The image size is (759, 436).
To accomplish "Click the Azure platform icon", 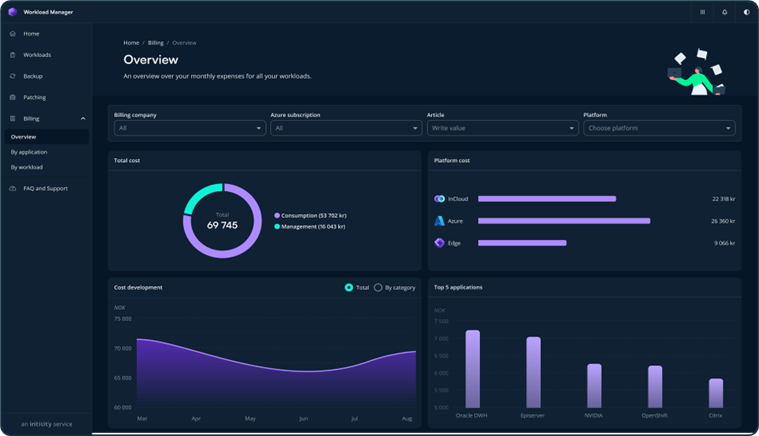I will pos(439,221).
